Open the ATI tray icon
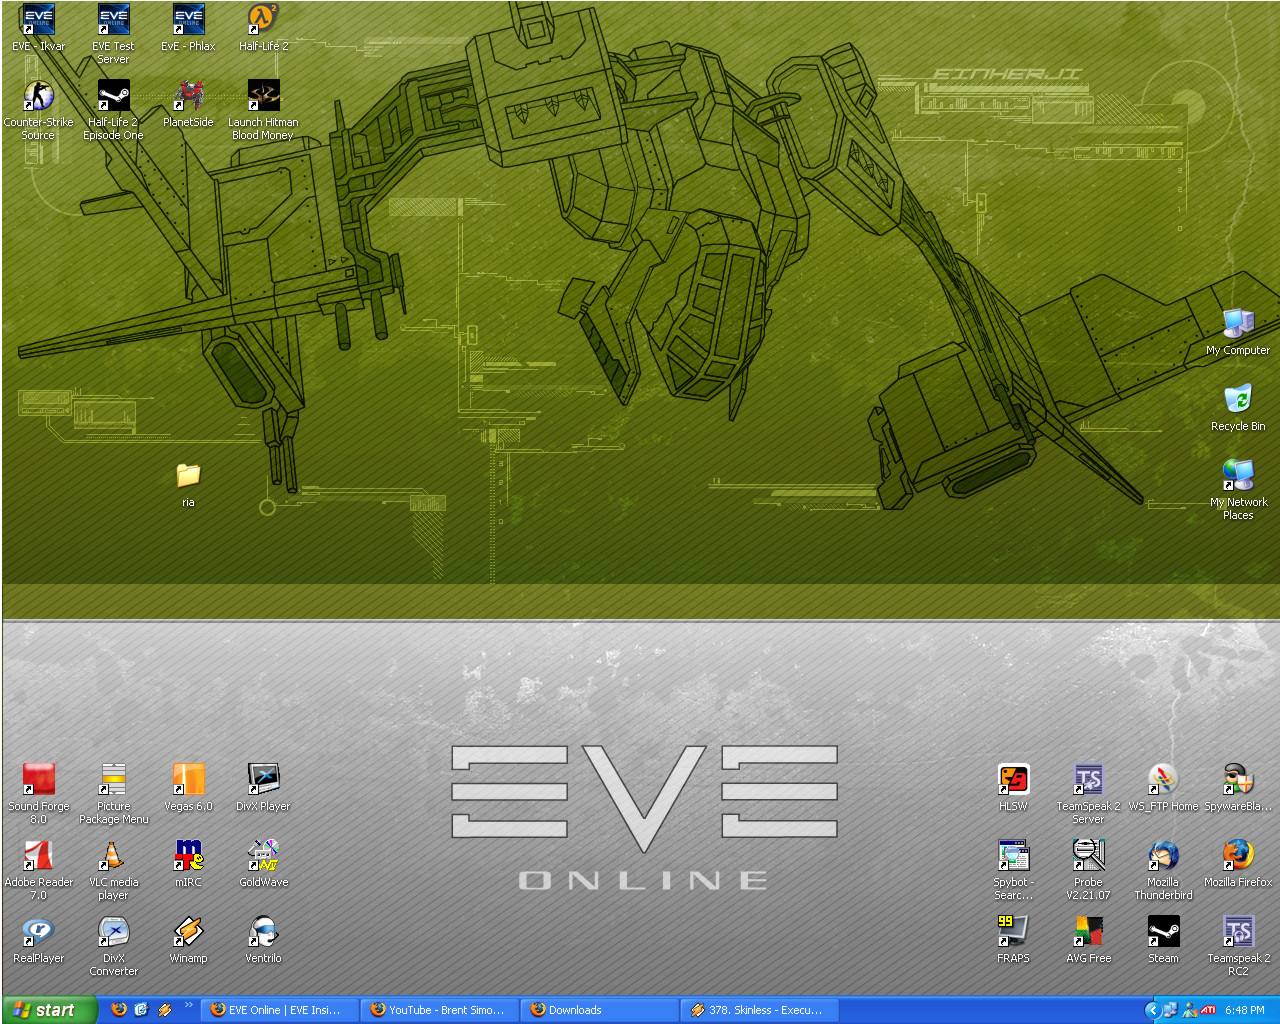 [1208, 1010]
